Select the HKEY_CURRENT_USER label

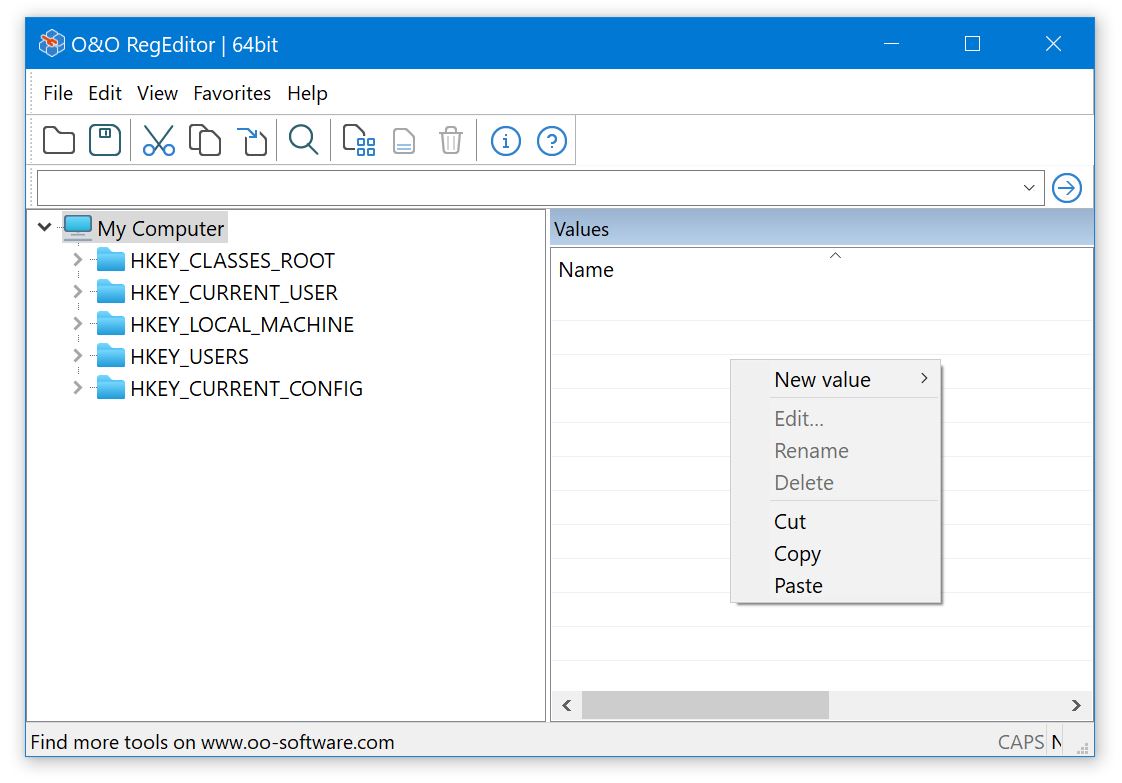(x=234, y=293)
